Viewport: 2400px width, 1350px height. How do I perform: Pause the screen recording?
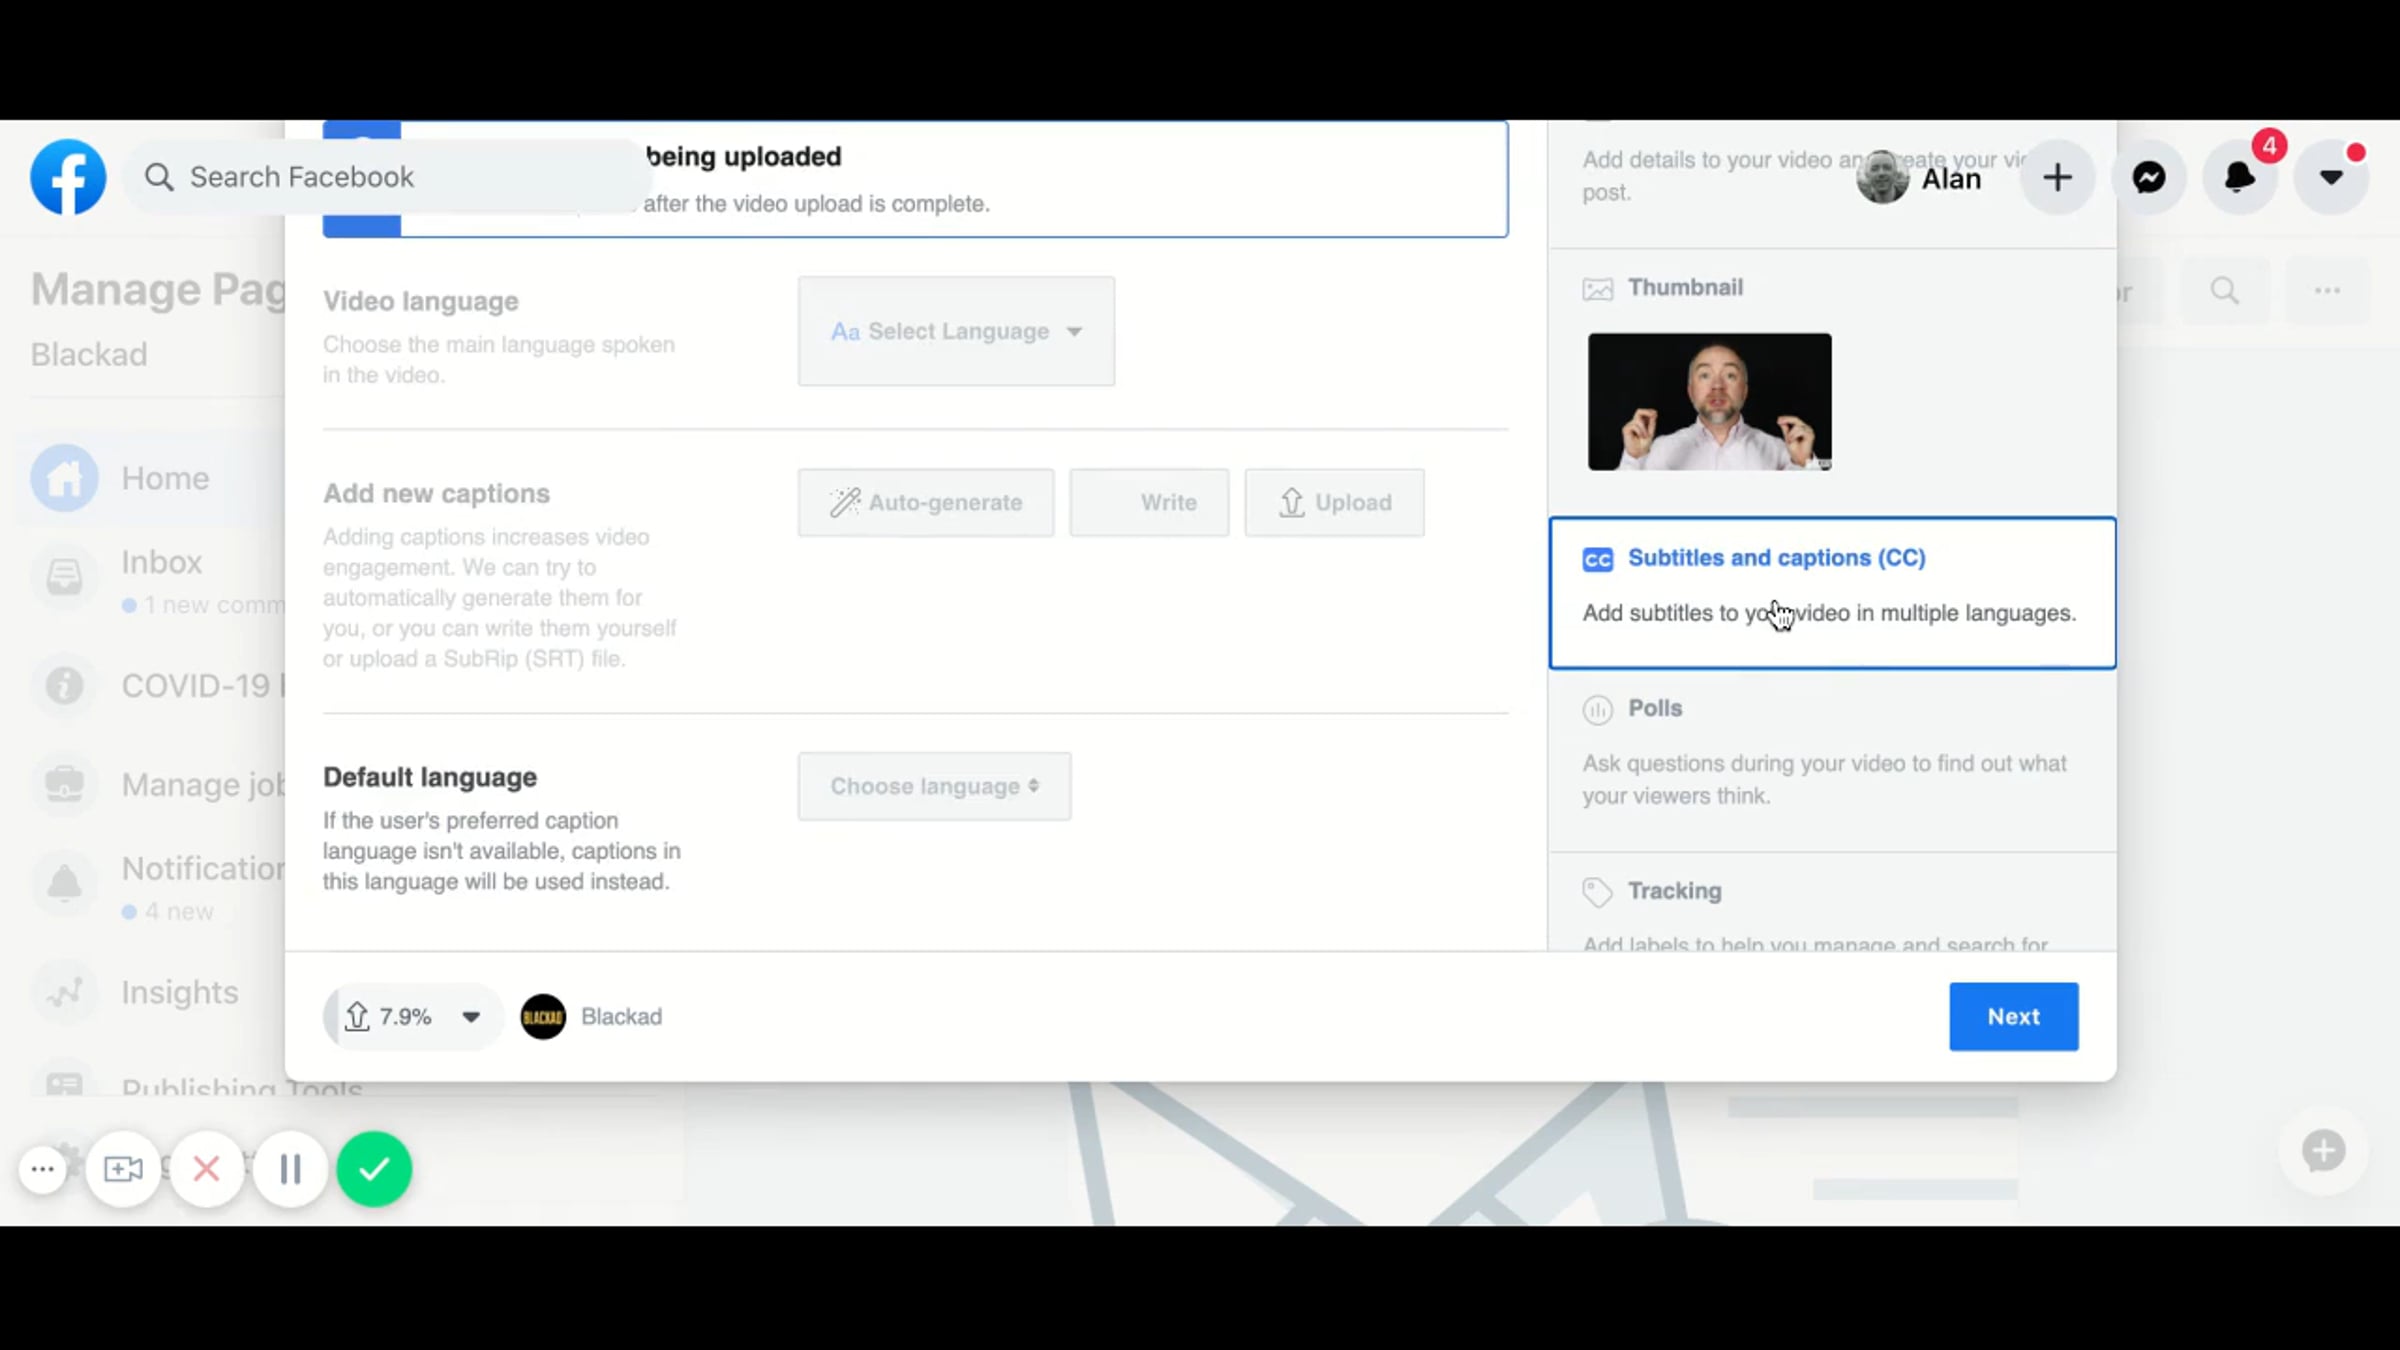click(290, 1169)
